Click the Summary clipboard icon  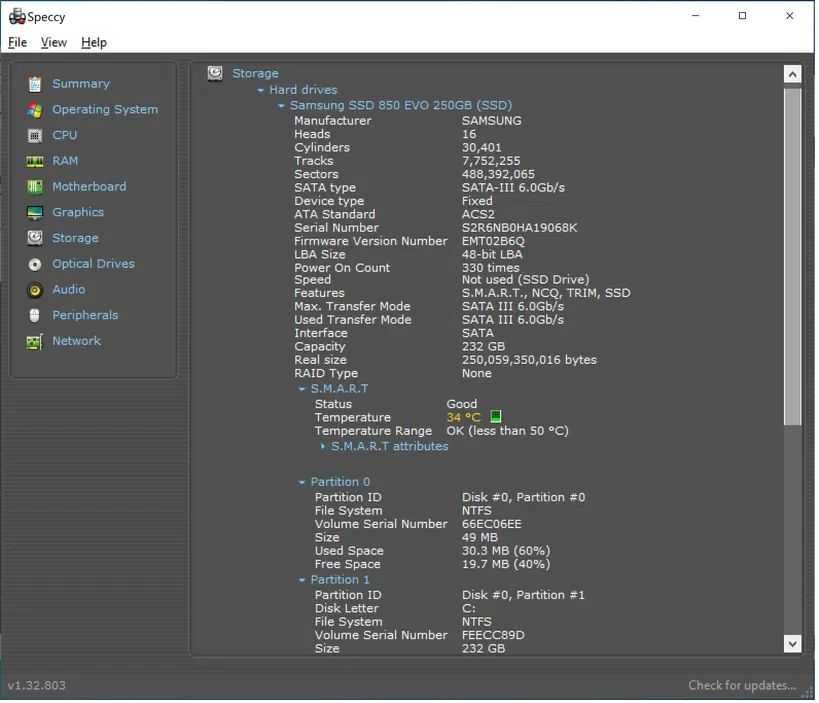click(x=34, y=84)
